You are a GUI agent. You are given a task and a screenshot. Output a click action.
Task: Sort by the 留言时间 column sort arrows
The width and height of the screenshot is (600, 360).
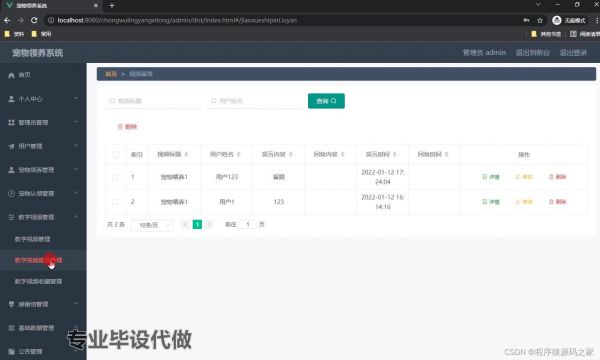395,155
